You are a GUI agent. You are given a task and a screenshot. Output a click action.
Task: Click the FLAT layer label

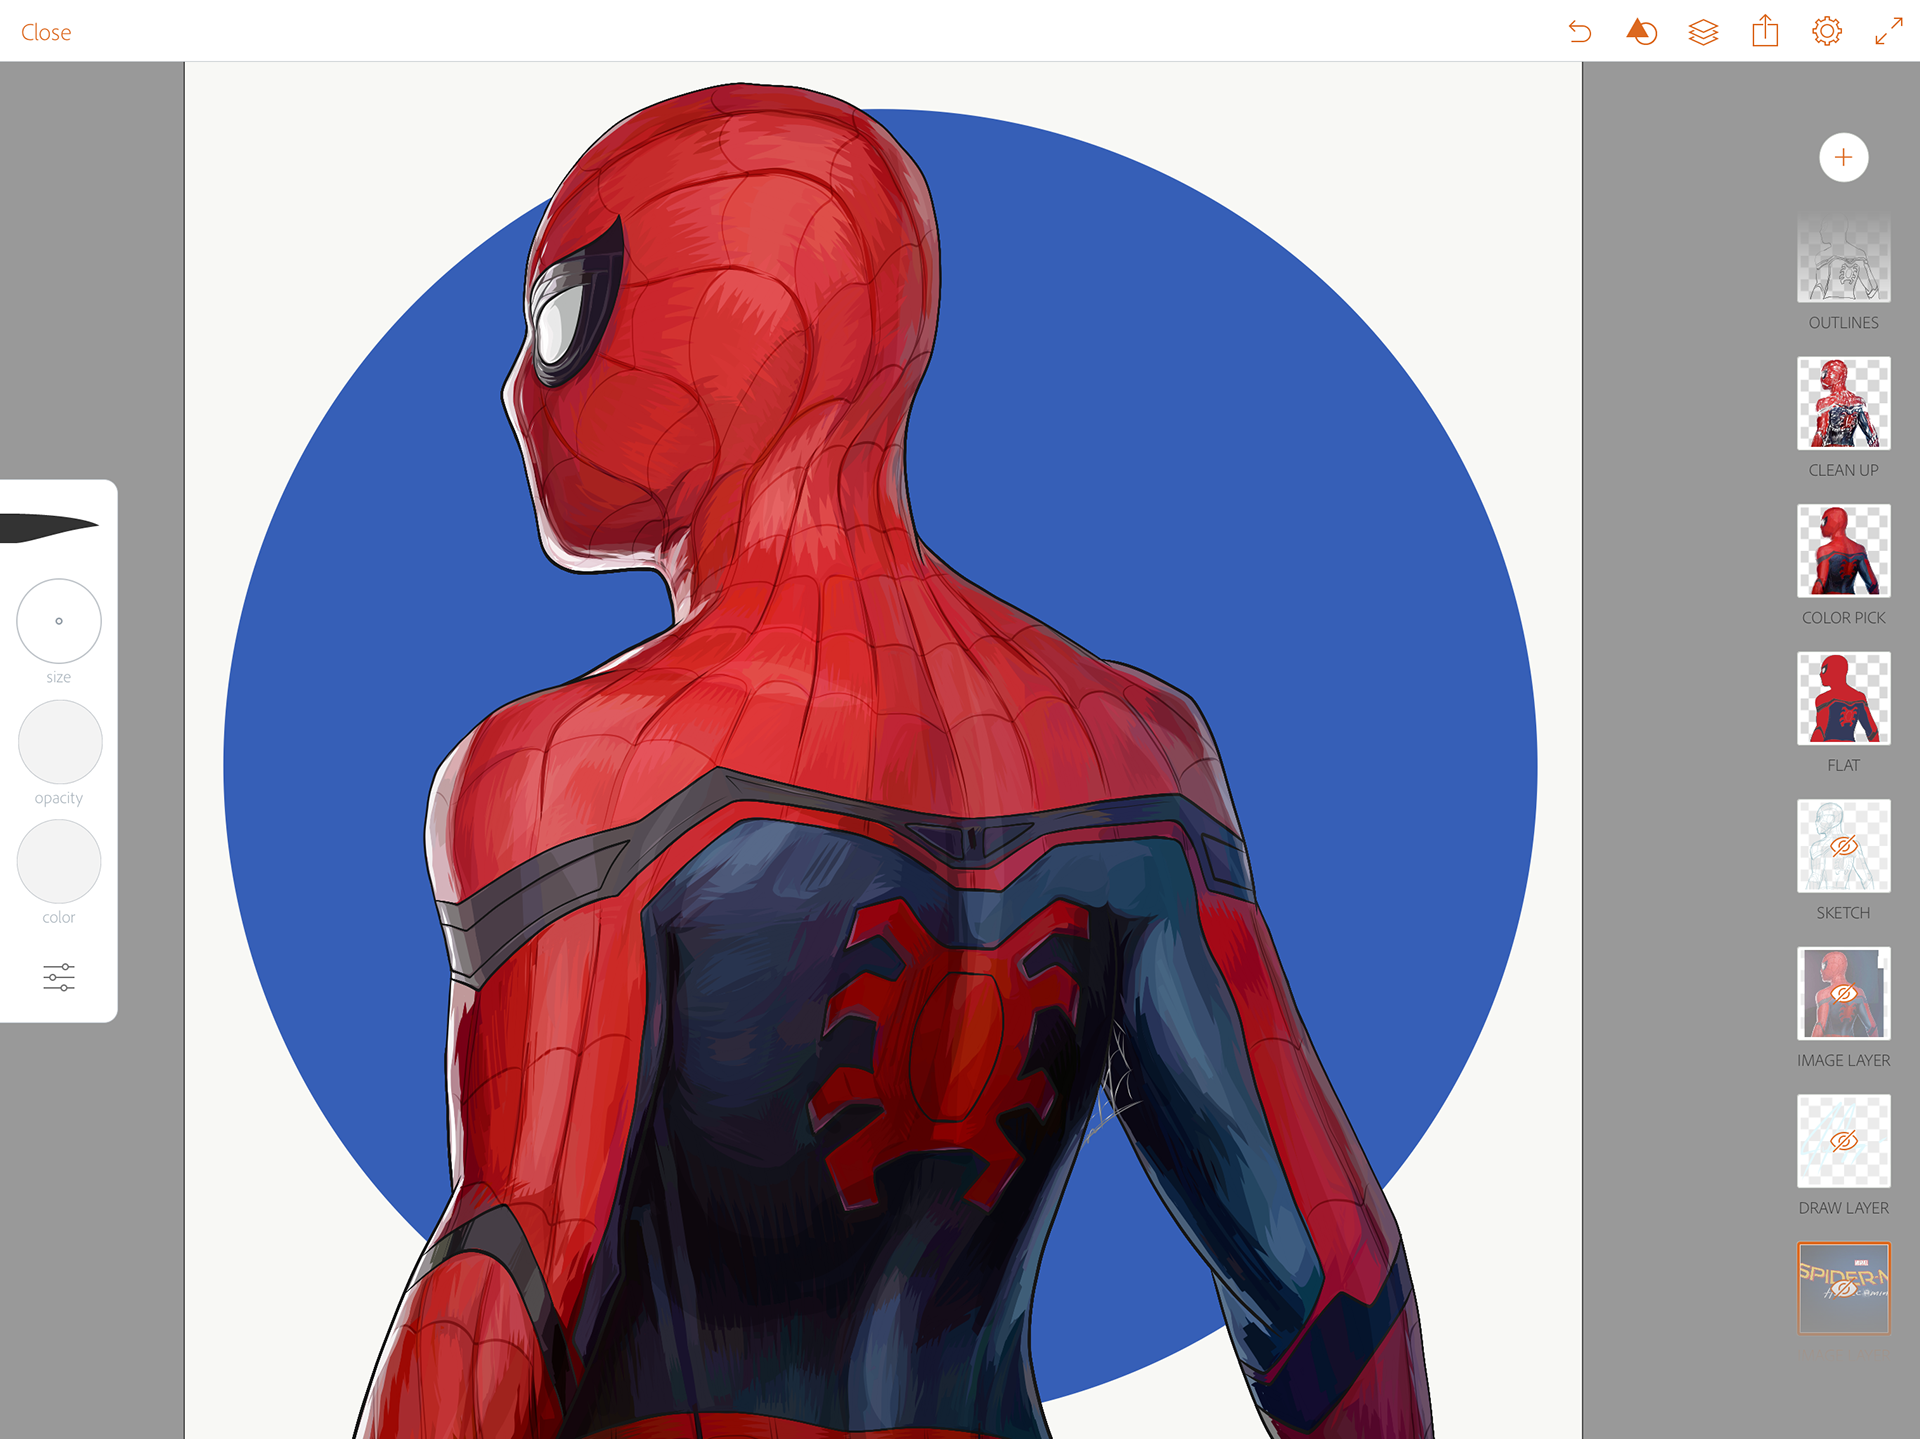(1843, 765)
